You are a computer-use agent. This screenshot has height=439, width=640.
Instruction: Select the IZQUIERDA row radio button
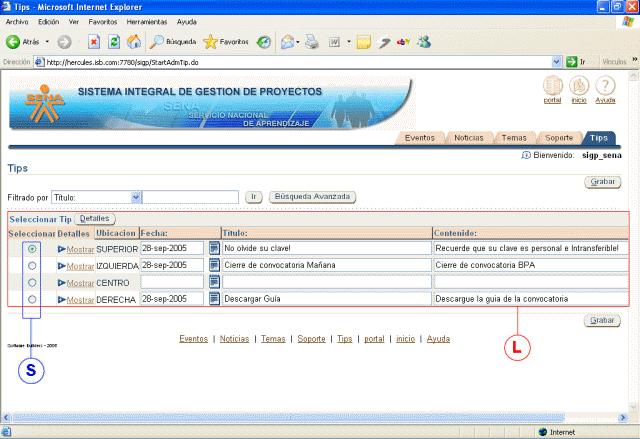click(x=32, y=266)
